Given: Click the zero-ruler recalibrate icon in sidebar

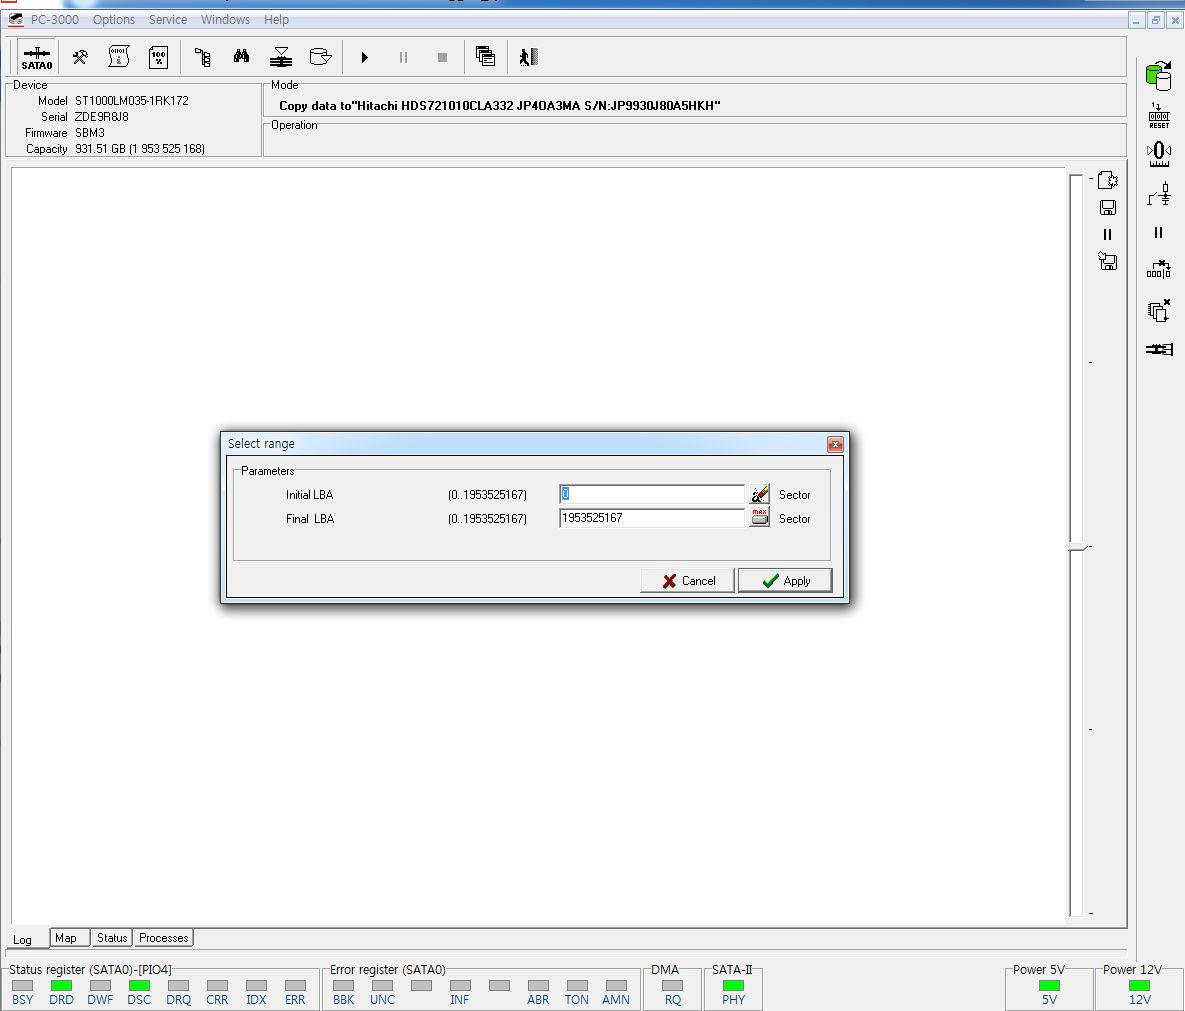Looking at the screenshot, I should [1159, 154].
